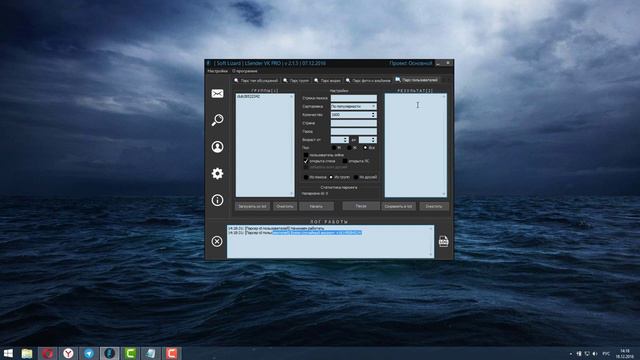Open the red Camtasia recorder taskbar icon

pyautogui.click(x=172, y=353)
